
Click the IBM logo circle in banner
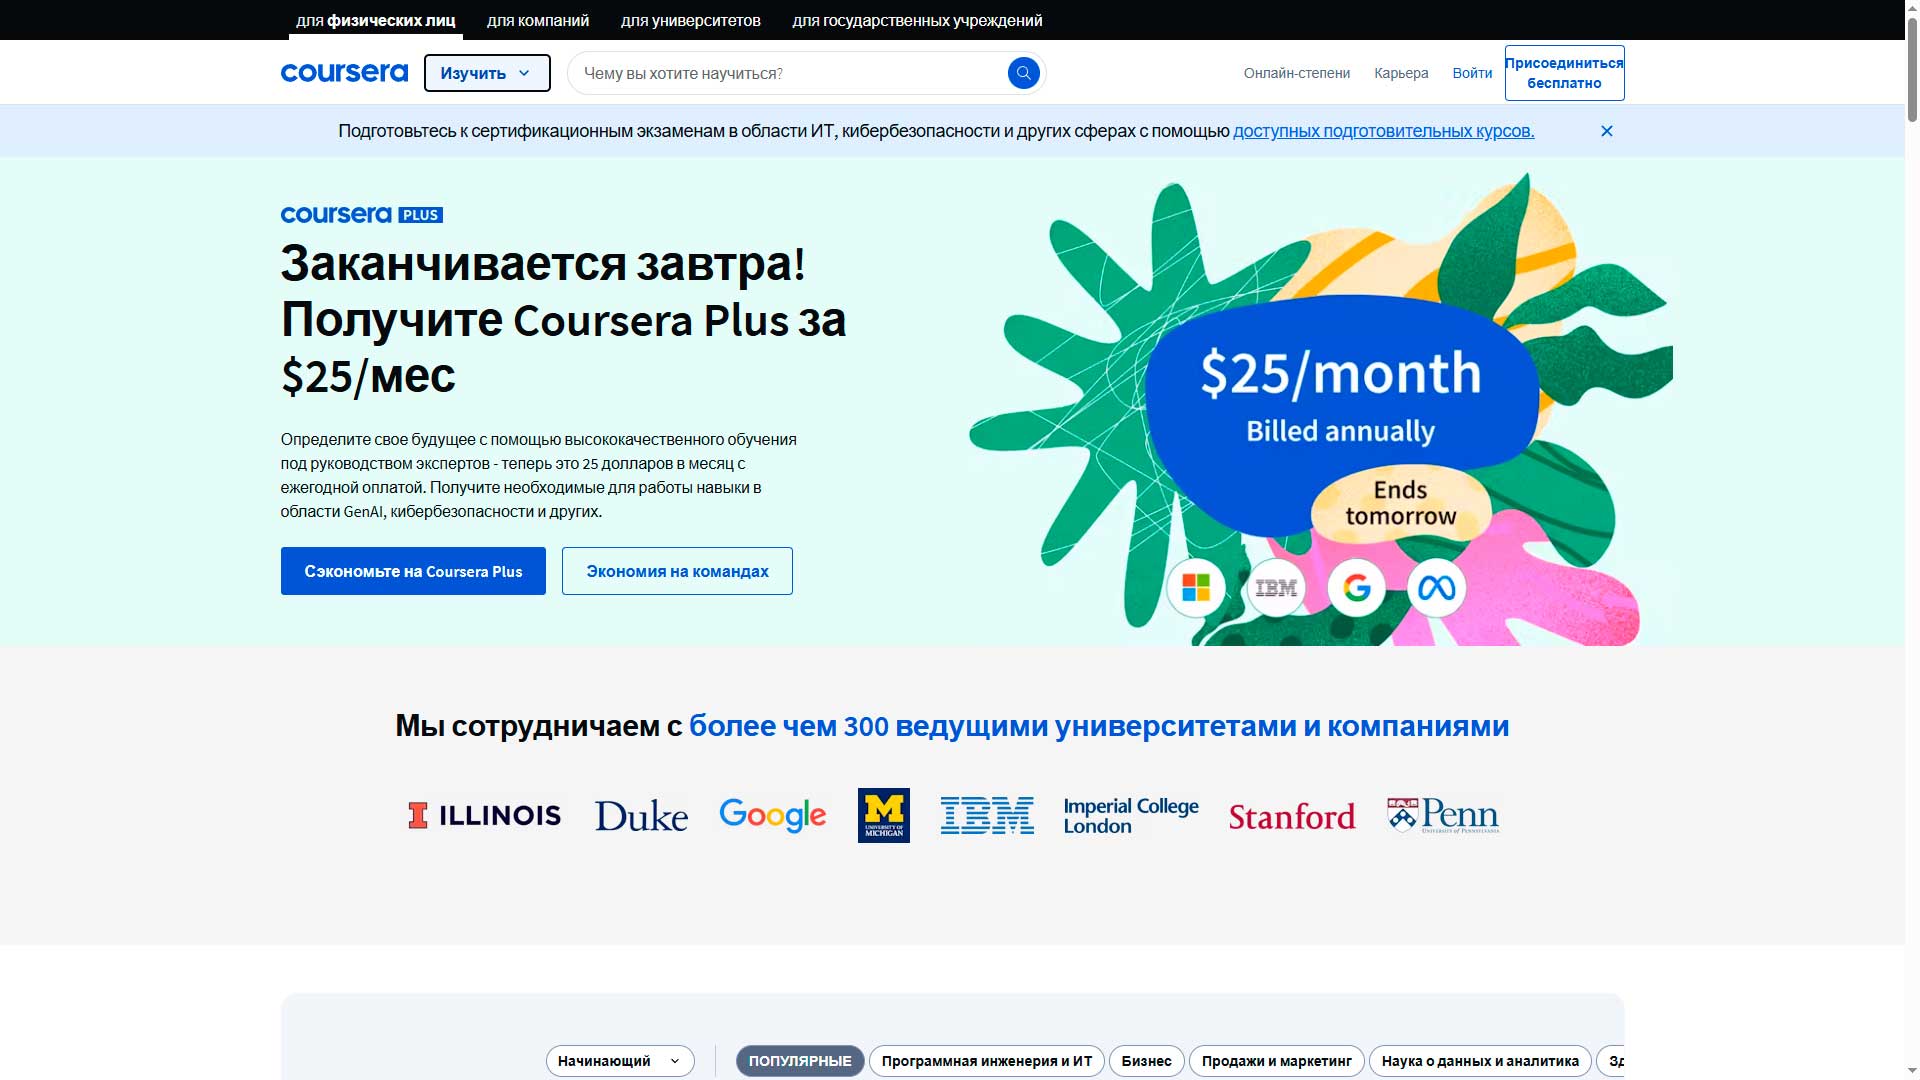1276,588
